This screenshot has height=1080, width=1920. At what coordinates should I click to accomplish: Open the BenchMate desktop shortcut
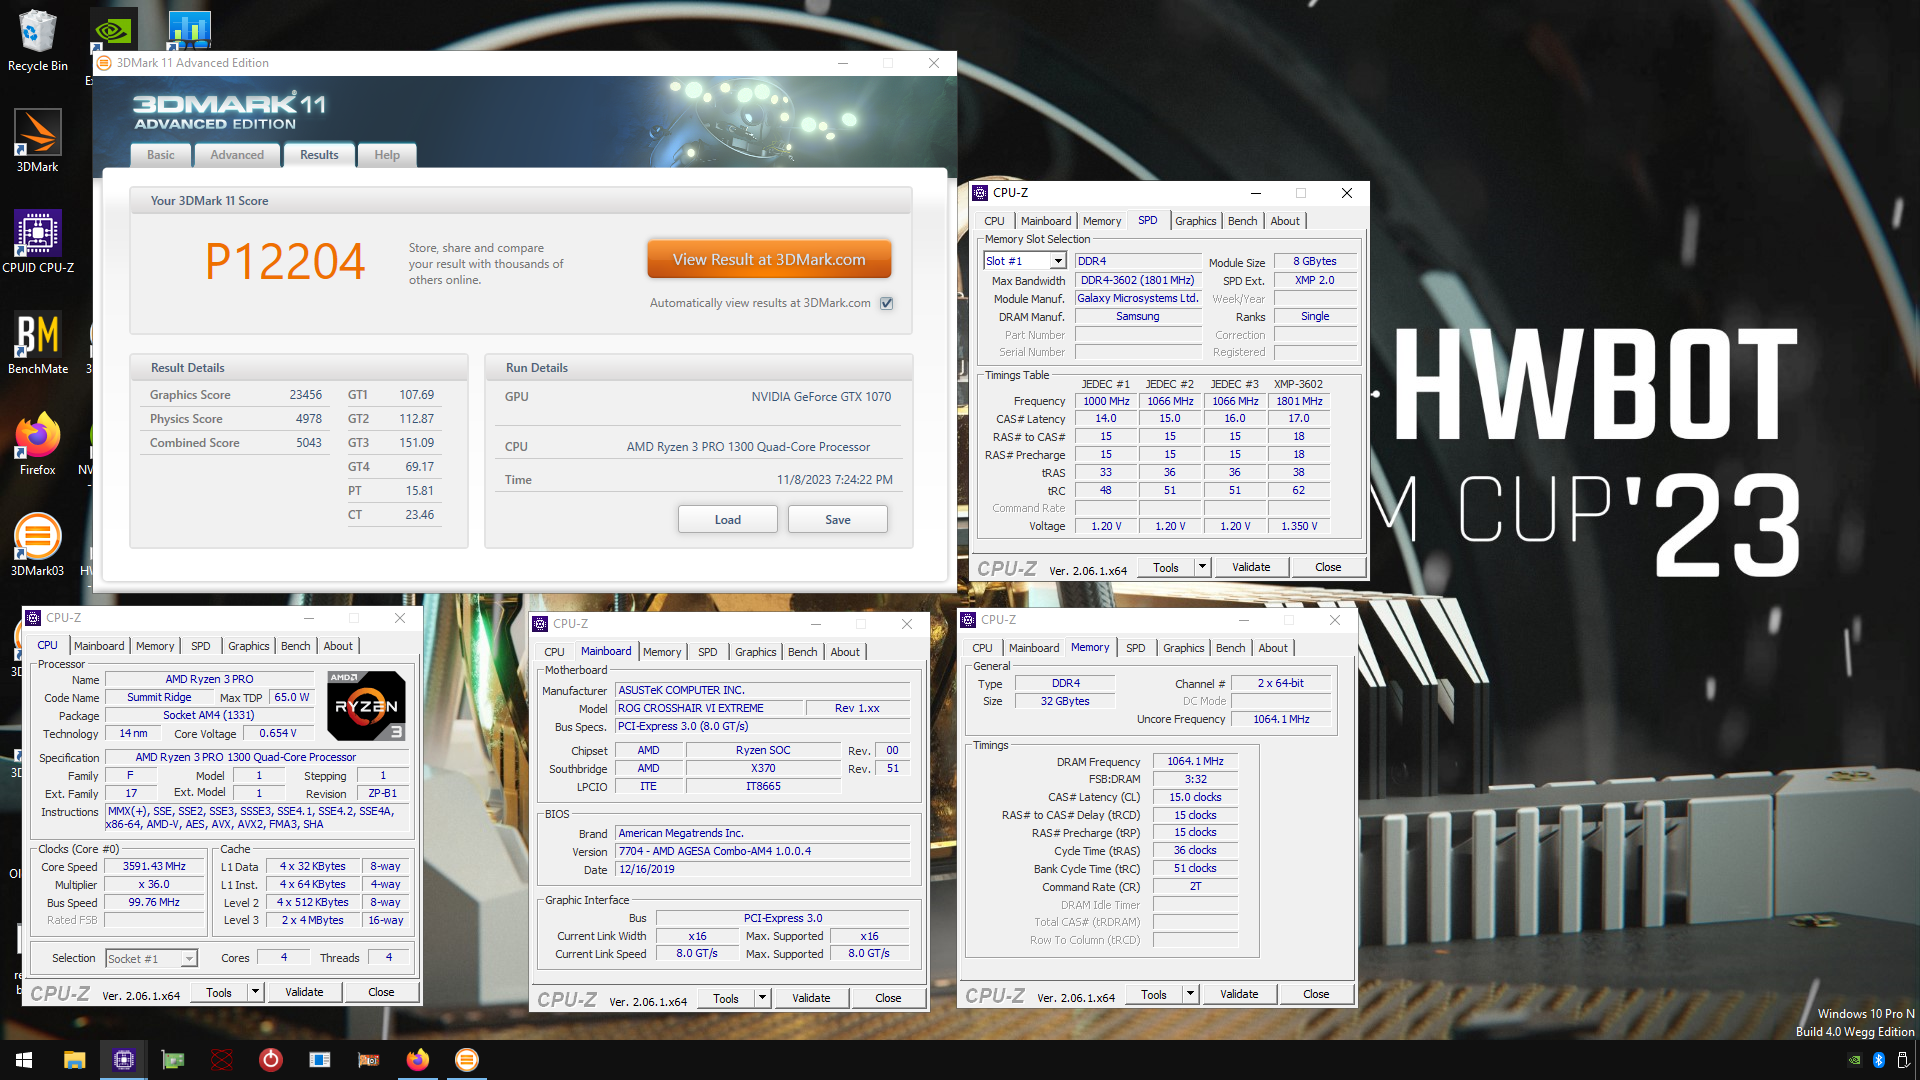pyautogui.click(x=38, y=343)
